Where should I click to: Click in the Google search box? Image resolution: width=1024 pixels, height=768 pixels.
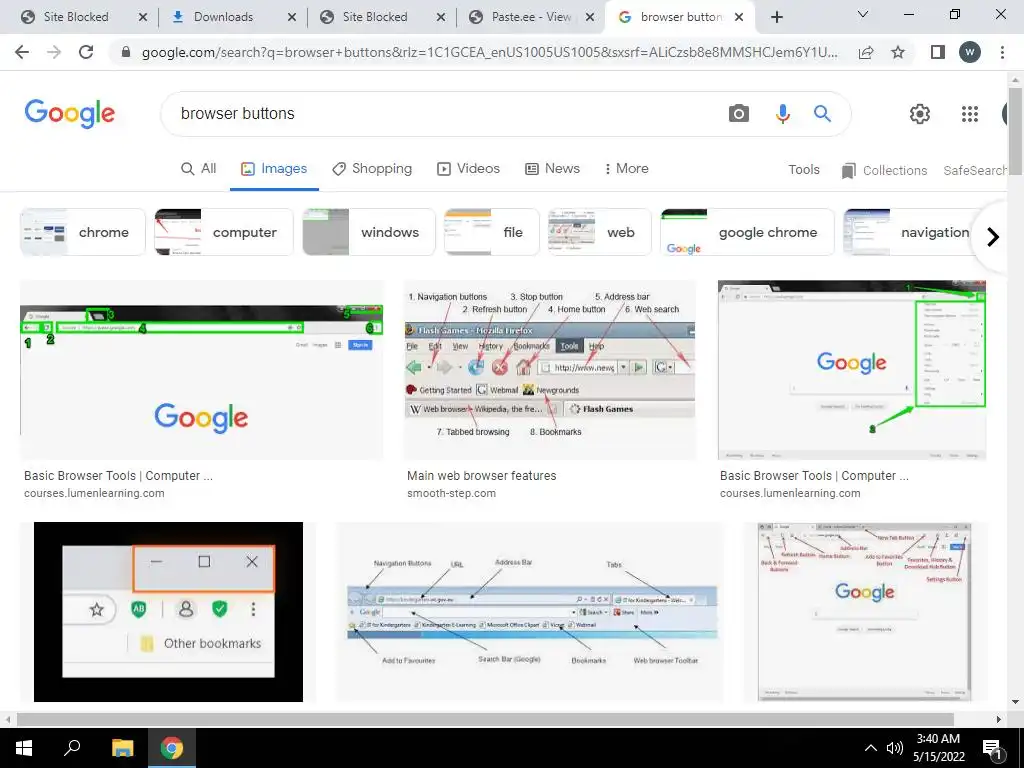click(444, 114)
